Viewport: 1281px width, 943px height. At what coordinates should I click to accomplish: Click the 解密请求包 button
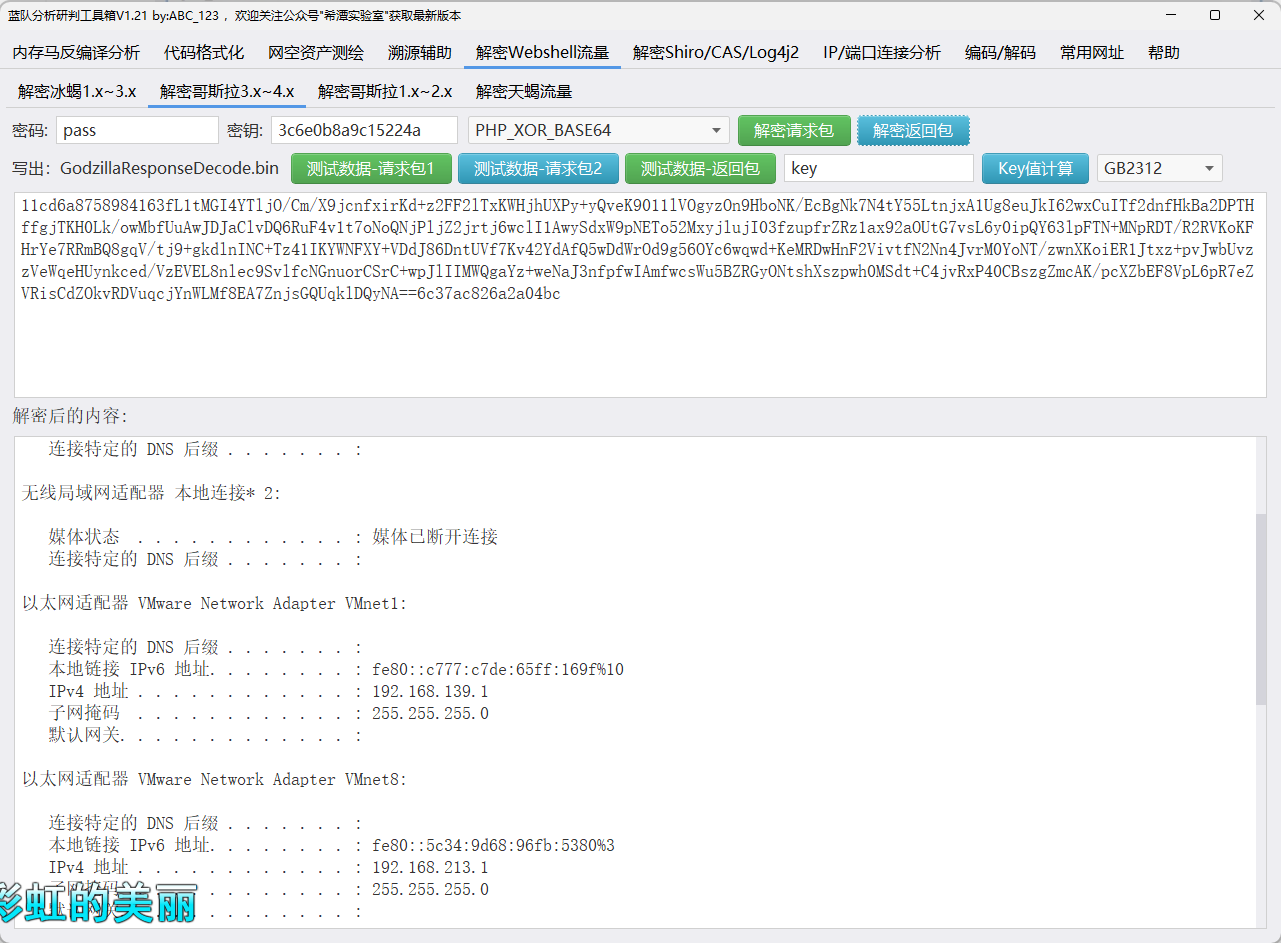(794, 131)
